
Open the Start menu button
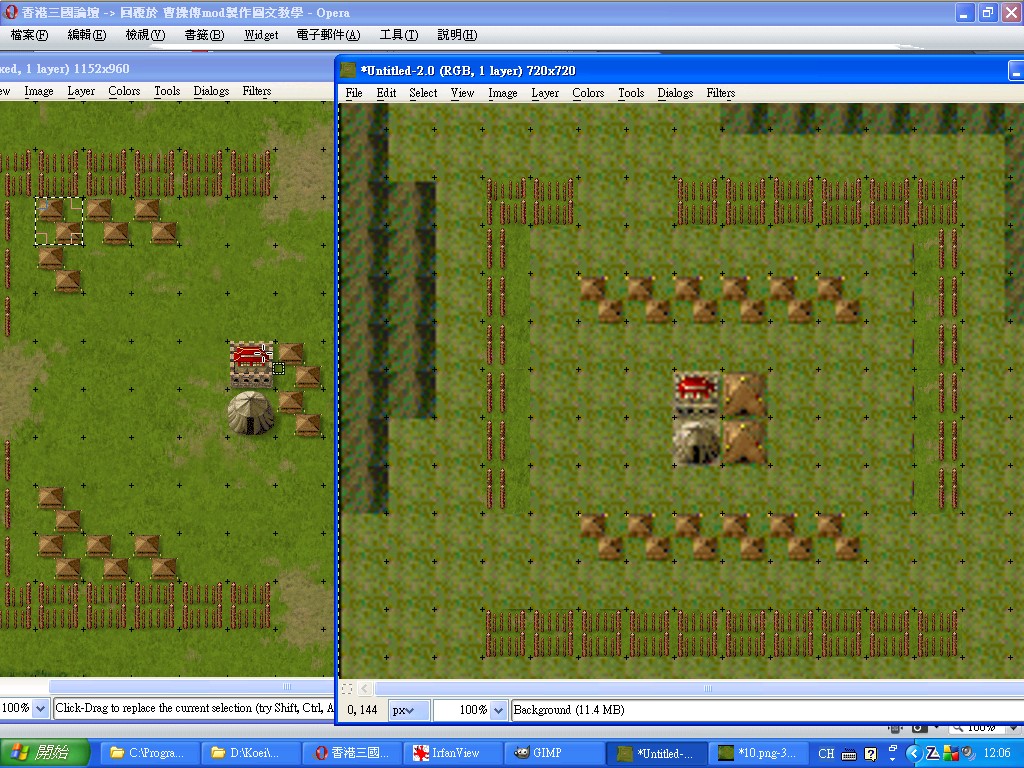click(44, 753)
